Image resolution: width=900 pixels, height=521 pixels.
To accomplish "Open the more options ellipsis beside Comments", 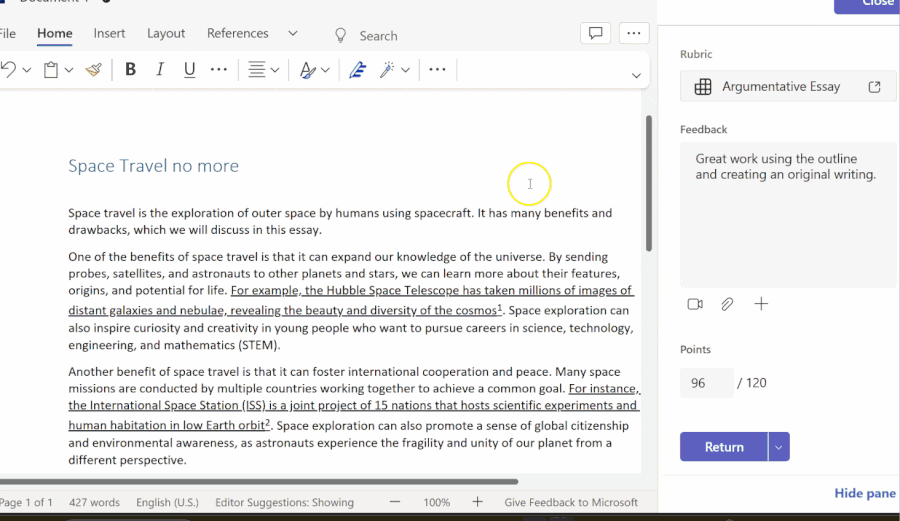I will [x=634, y=33].
